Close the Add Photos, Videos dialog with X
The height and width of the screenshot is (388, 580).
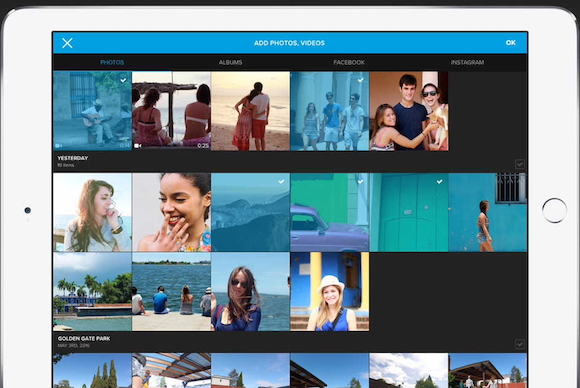point(67,43)
